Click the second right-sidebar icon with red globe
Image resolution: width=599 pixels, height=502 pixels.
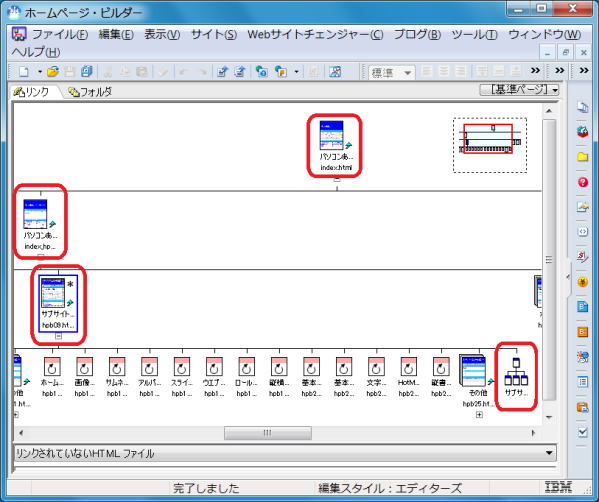582,132
